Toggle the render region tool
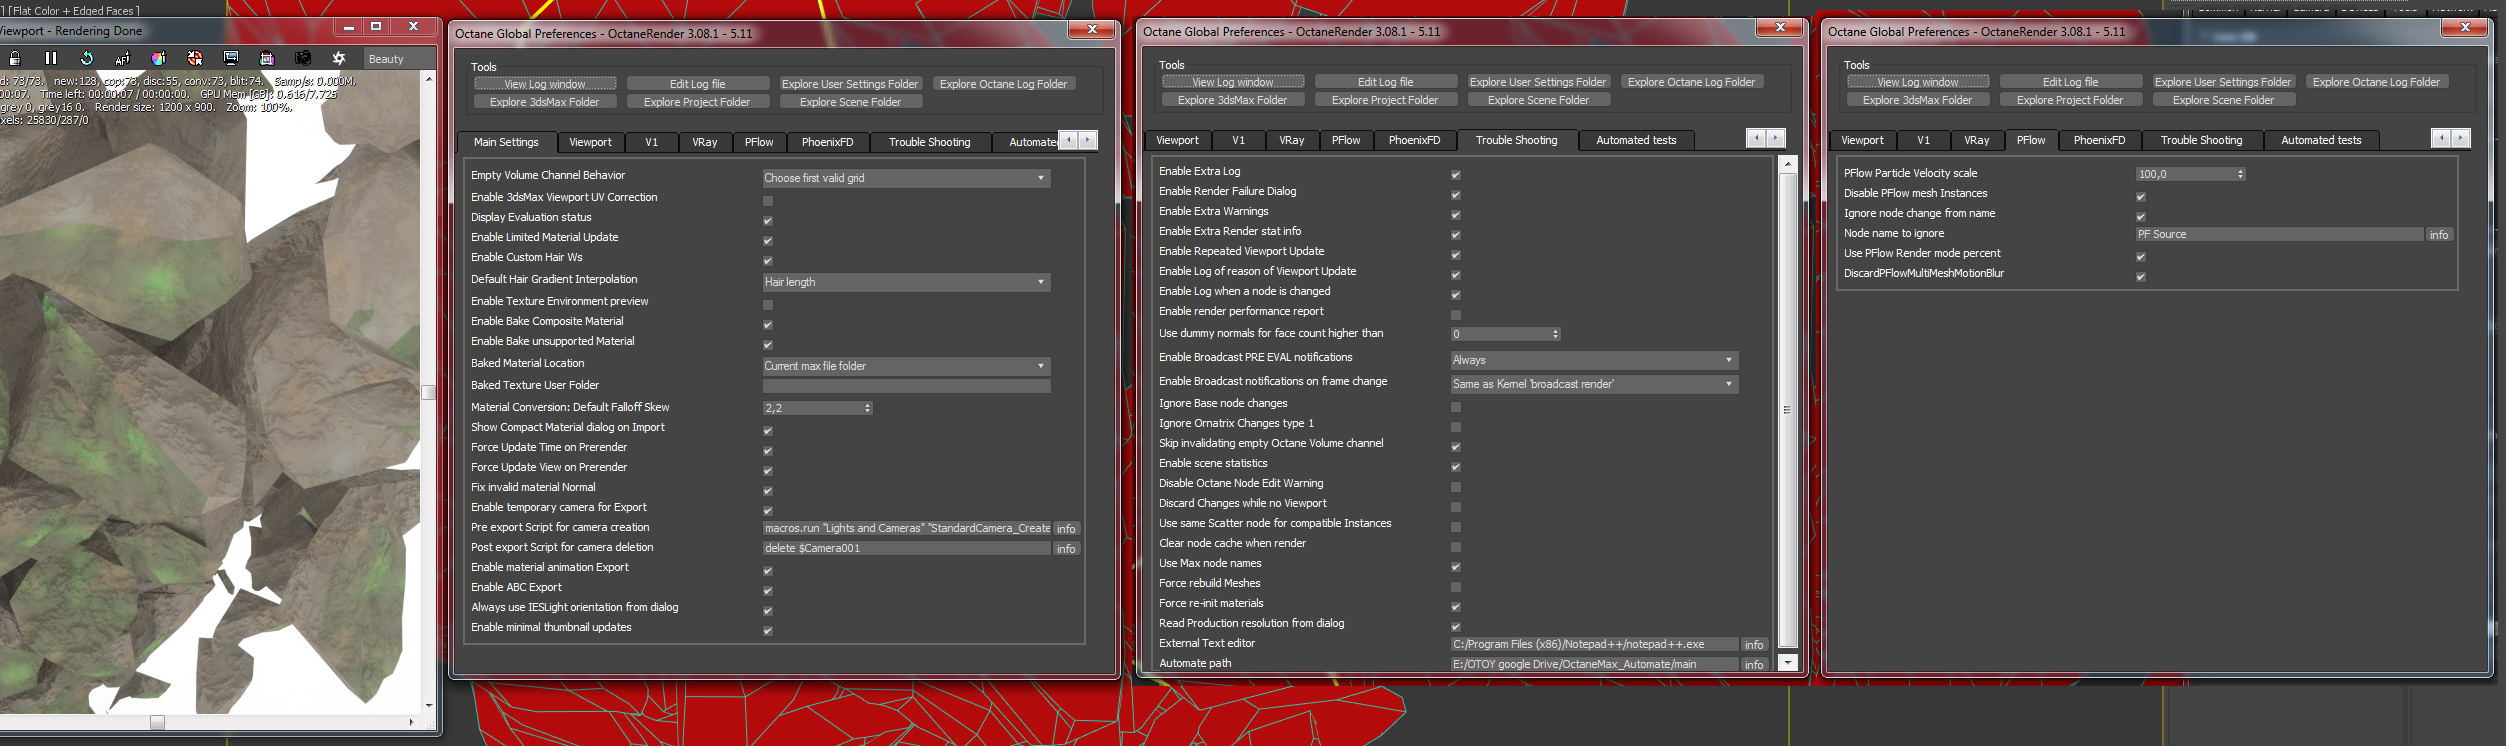The width and height of the screenshot is (2506, 746). click(266, 58)
